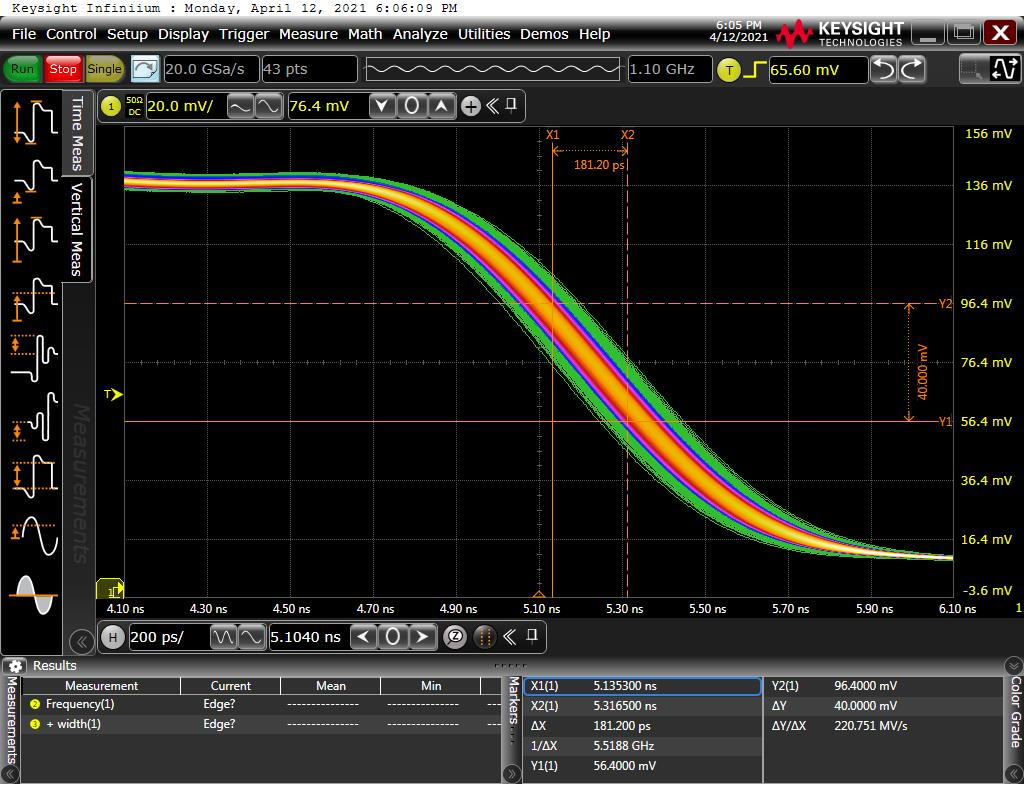The width and height of the screenshot is (1034, 794).
Task: Click the horizontal zoom Z toggle
Action: [455, 637]
